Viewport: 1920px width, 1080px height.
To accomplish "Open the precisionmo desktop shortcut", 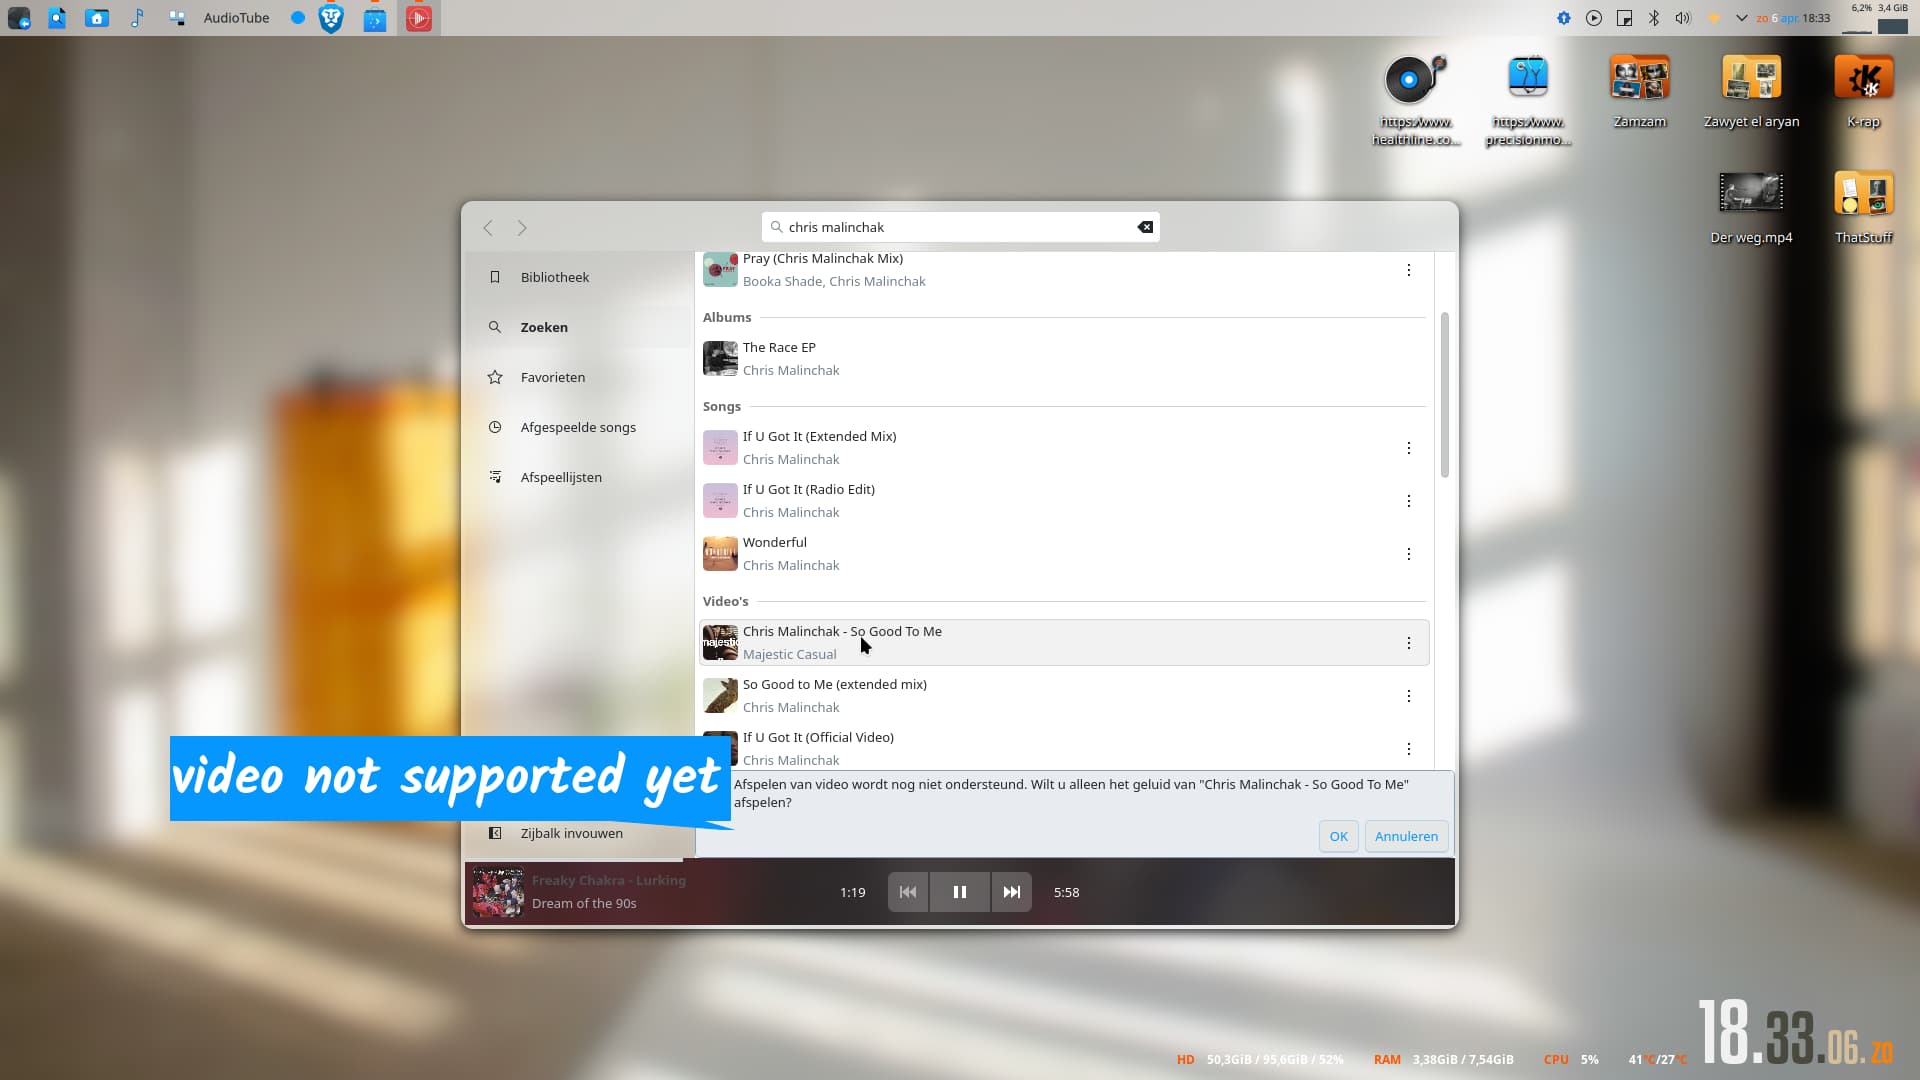I will coord(1528,101).
